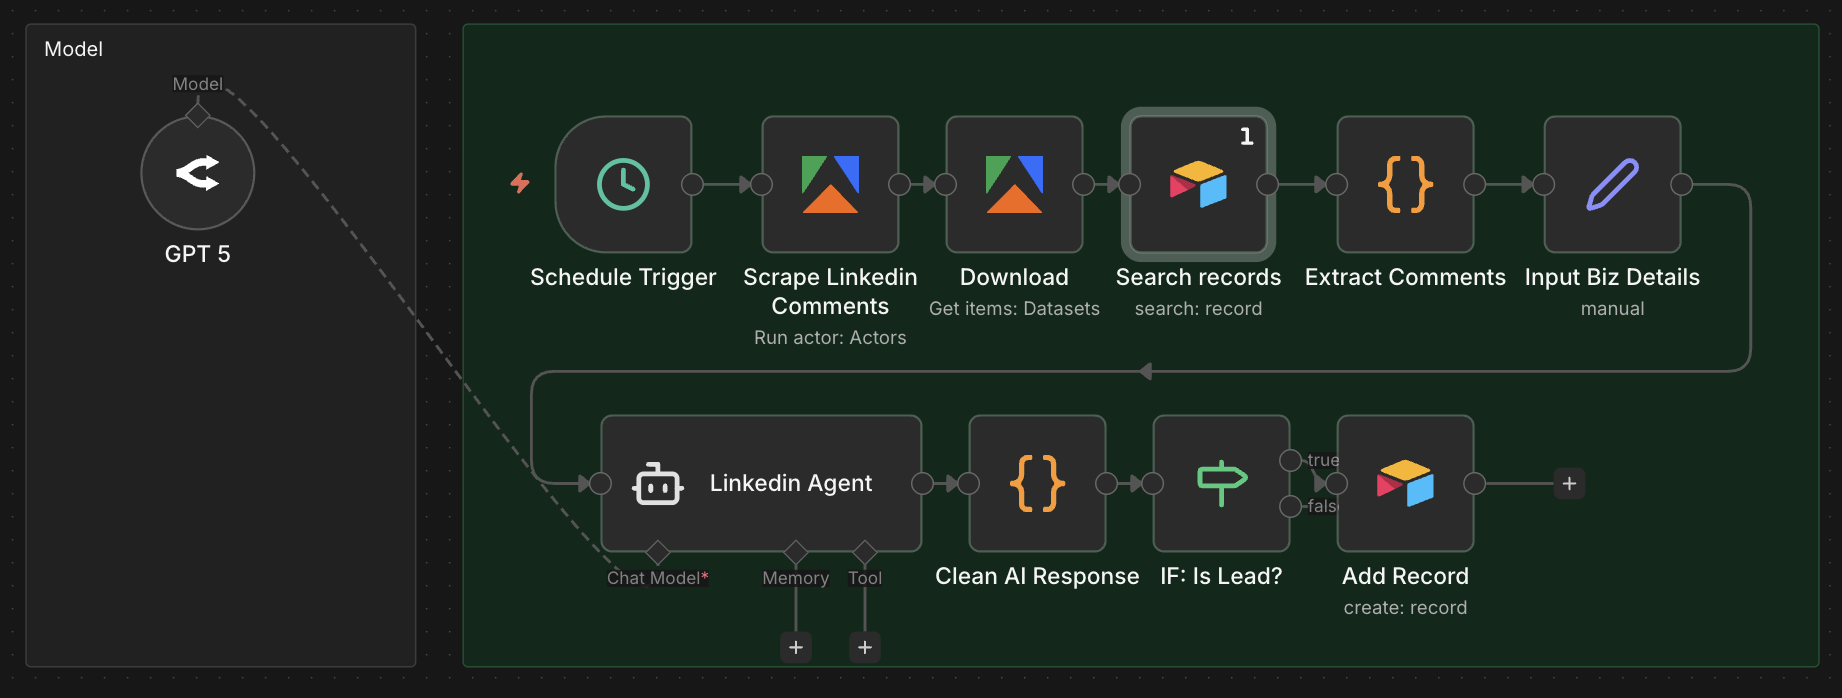Click the Add Record output connector
This screenshot has width=1842, height=698.
(x=1474, y=484)
